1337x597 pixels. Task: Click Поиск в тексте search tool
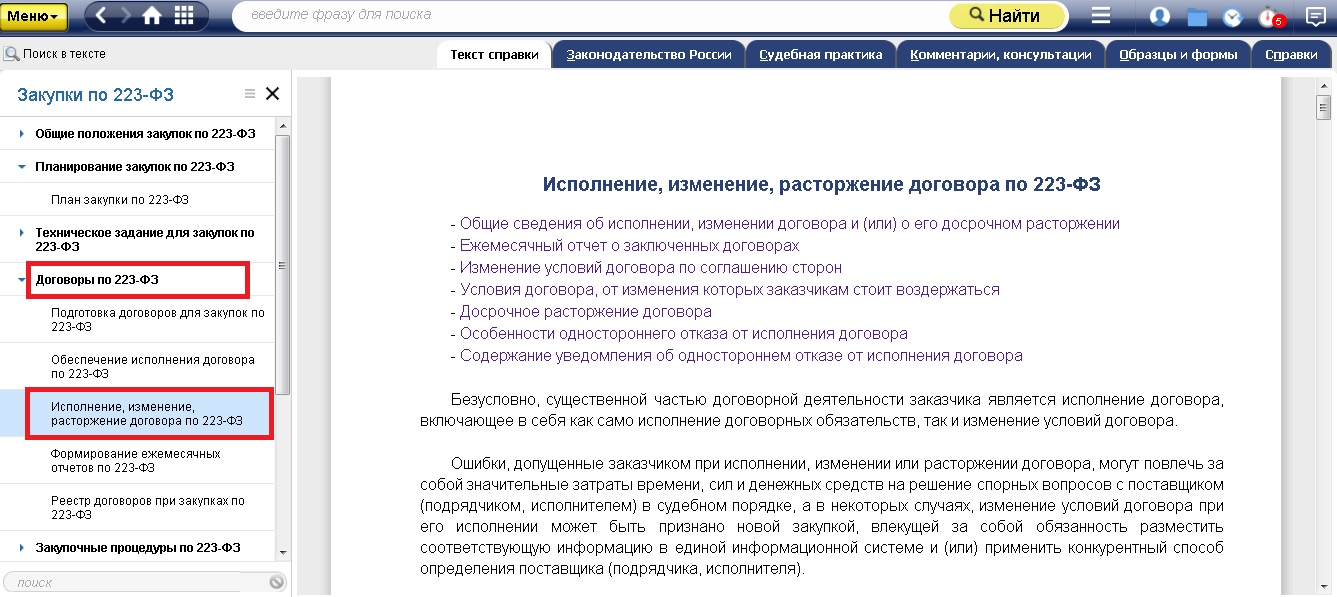(55, 54)
